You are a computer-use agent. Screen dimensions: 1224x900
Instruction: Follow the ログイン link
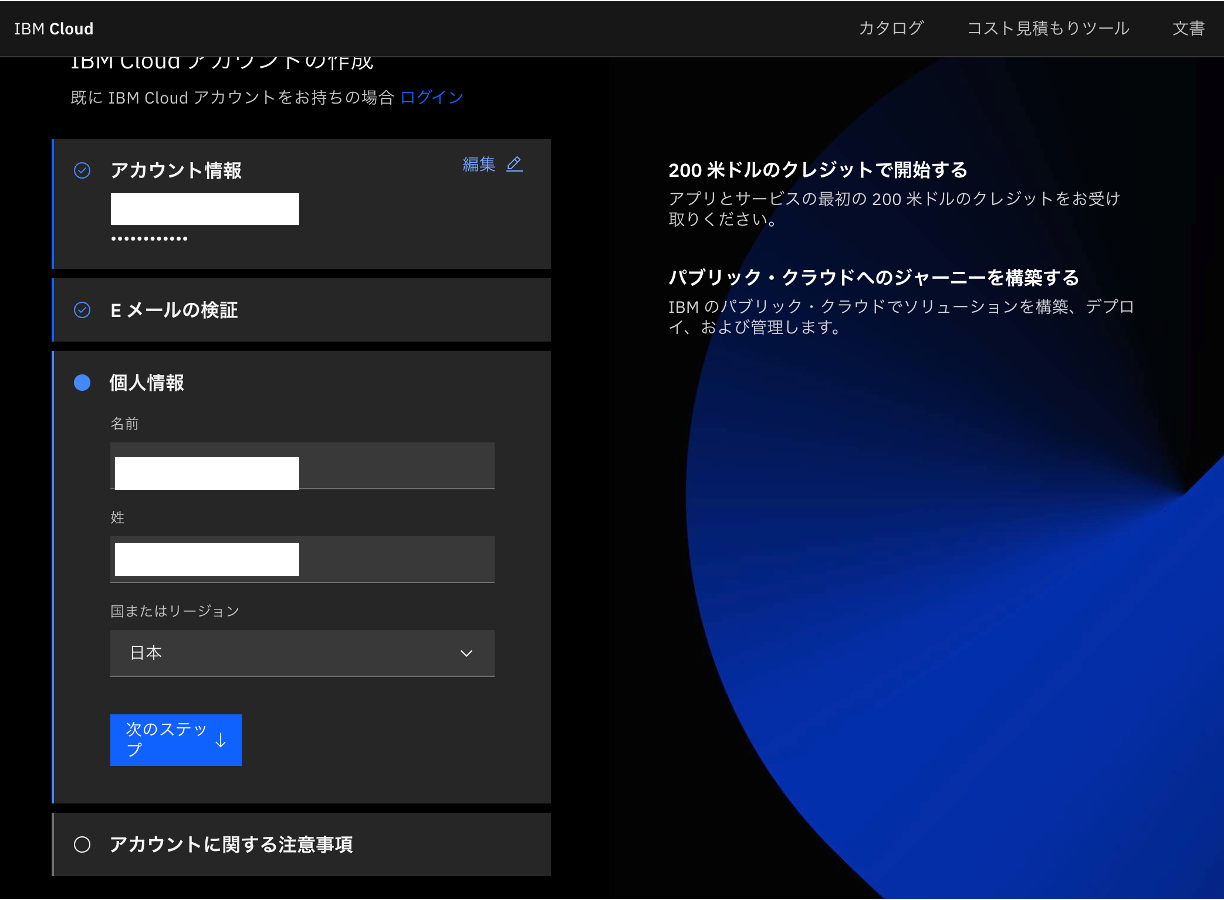[x=432, y=97]
